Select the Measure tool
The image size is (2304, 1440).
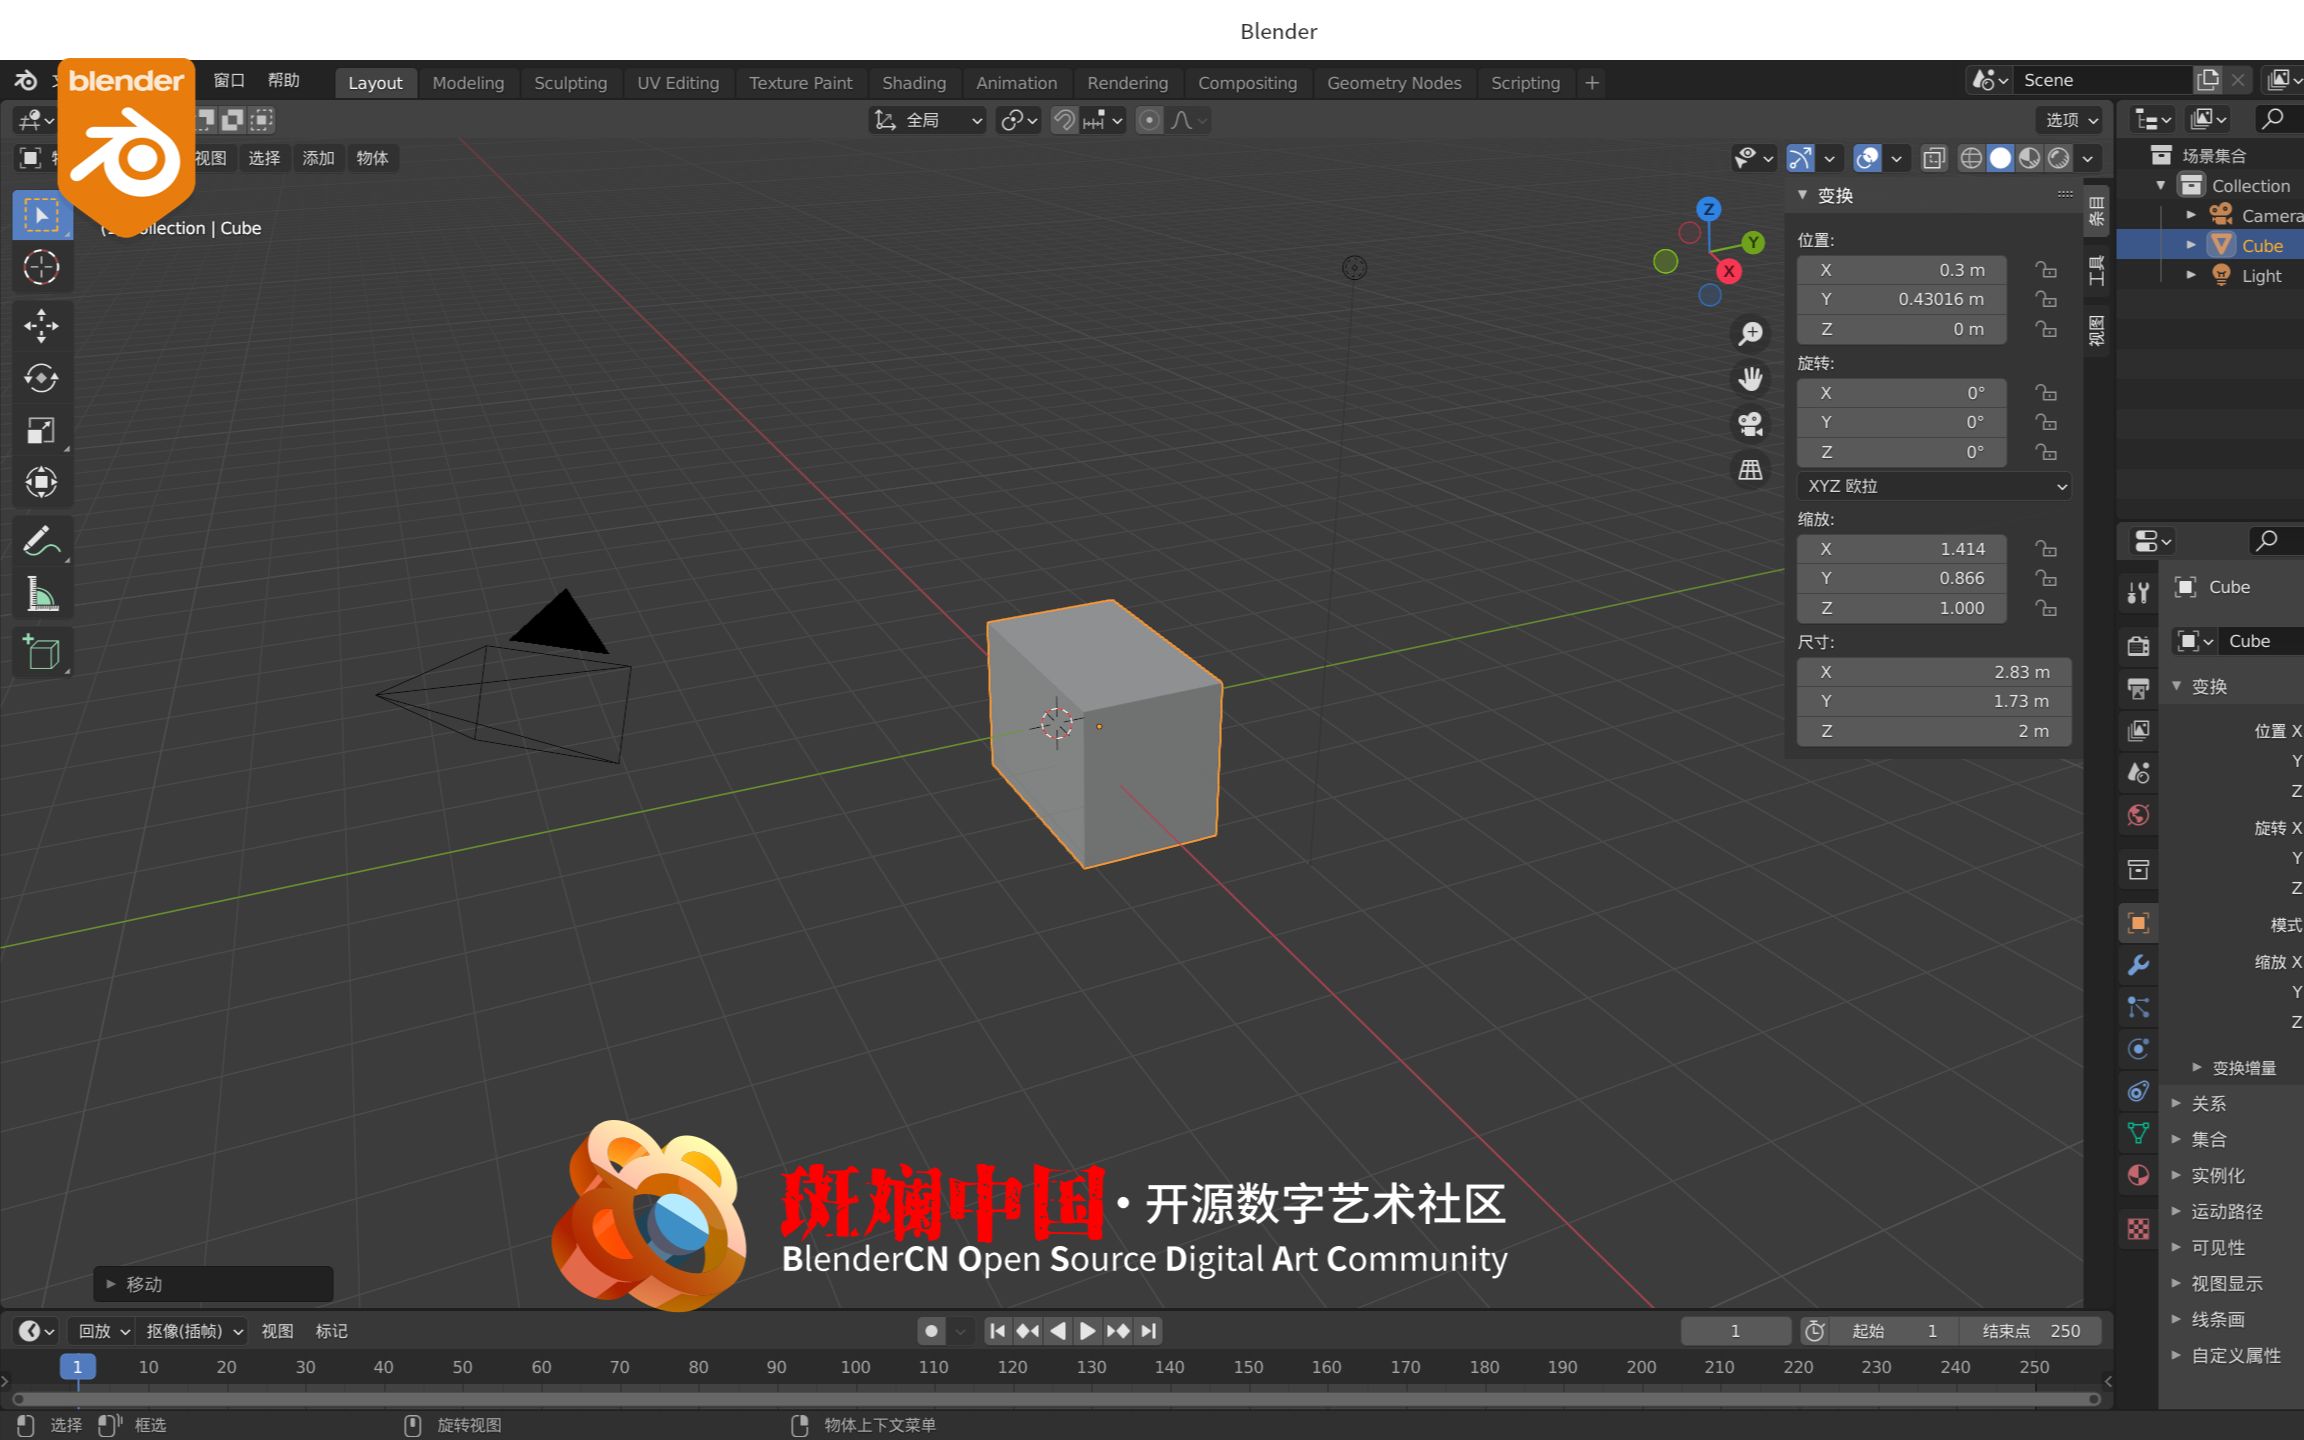(42, 592)
